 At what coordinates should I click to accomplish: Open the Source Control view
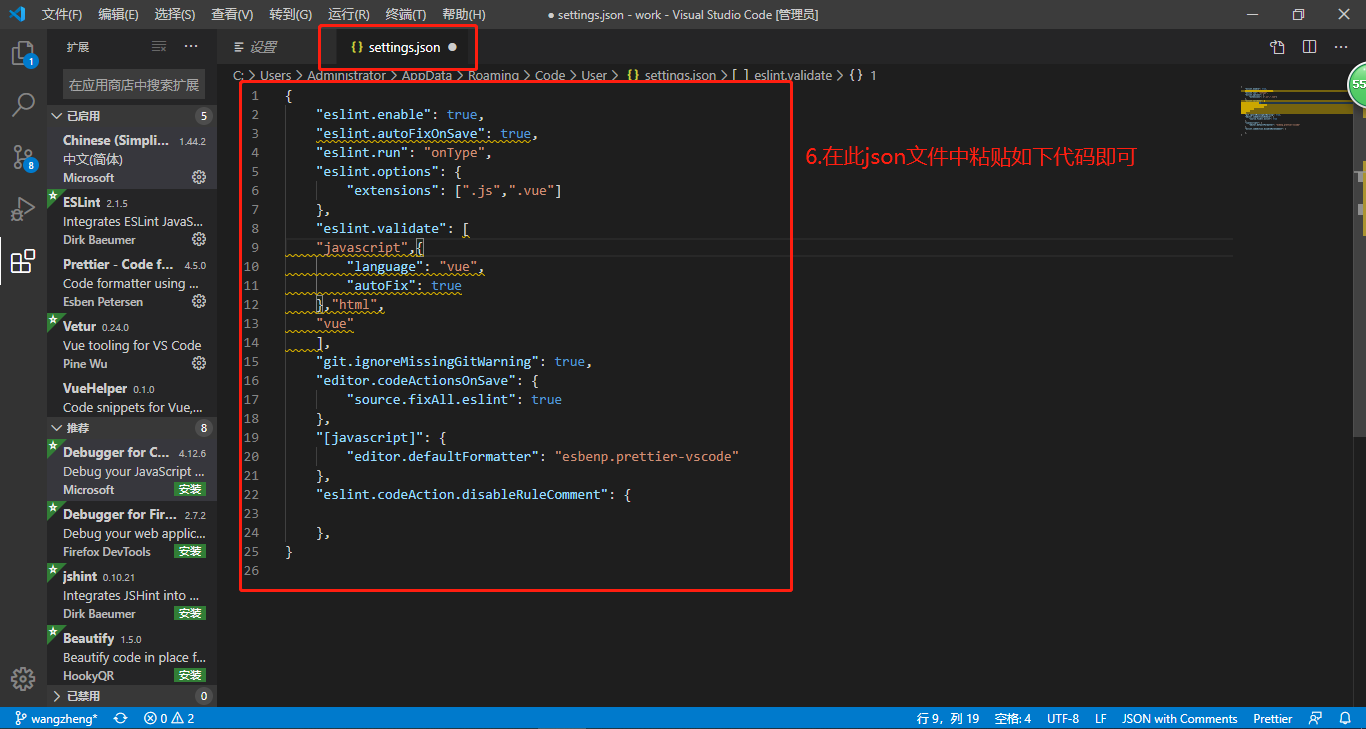coord(23,157)
